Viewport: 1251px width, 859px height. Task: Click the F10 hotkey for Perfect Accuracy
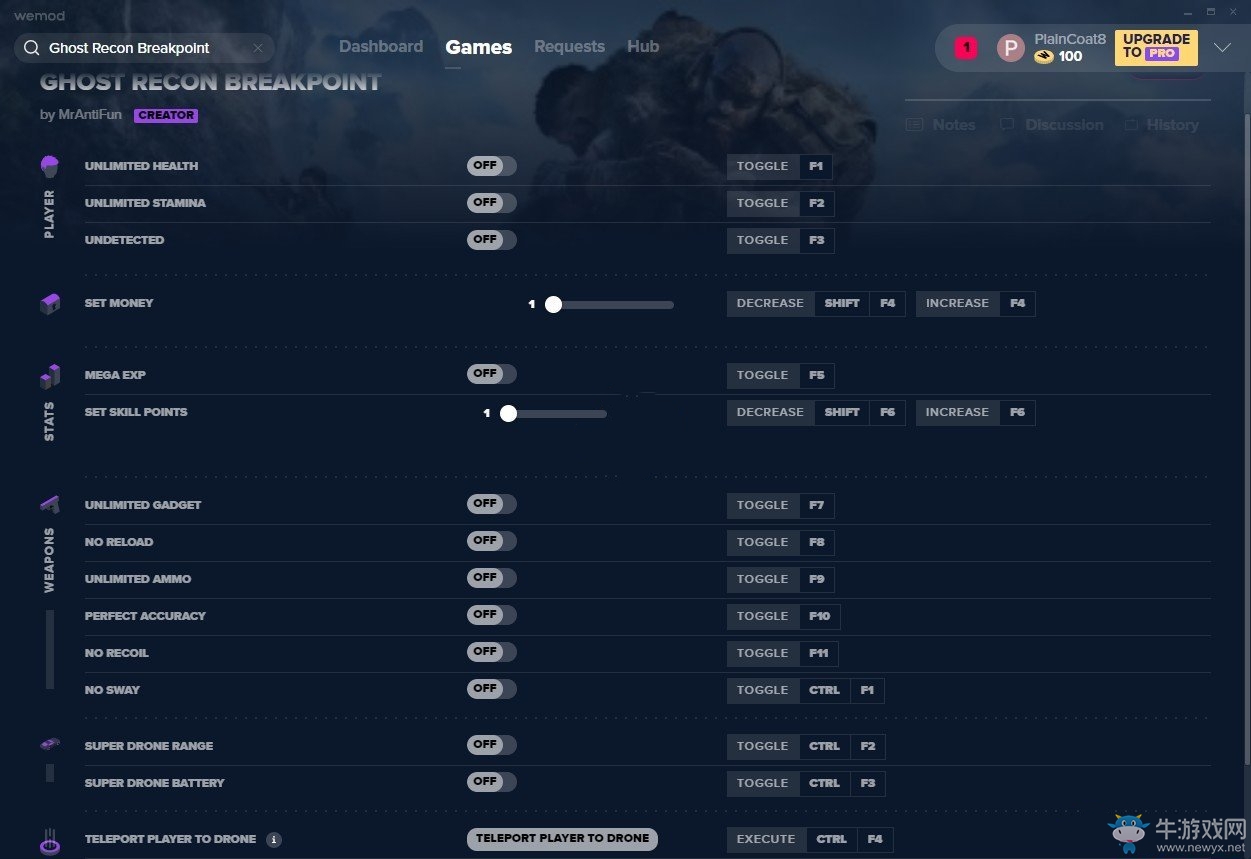point(820,617)
